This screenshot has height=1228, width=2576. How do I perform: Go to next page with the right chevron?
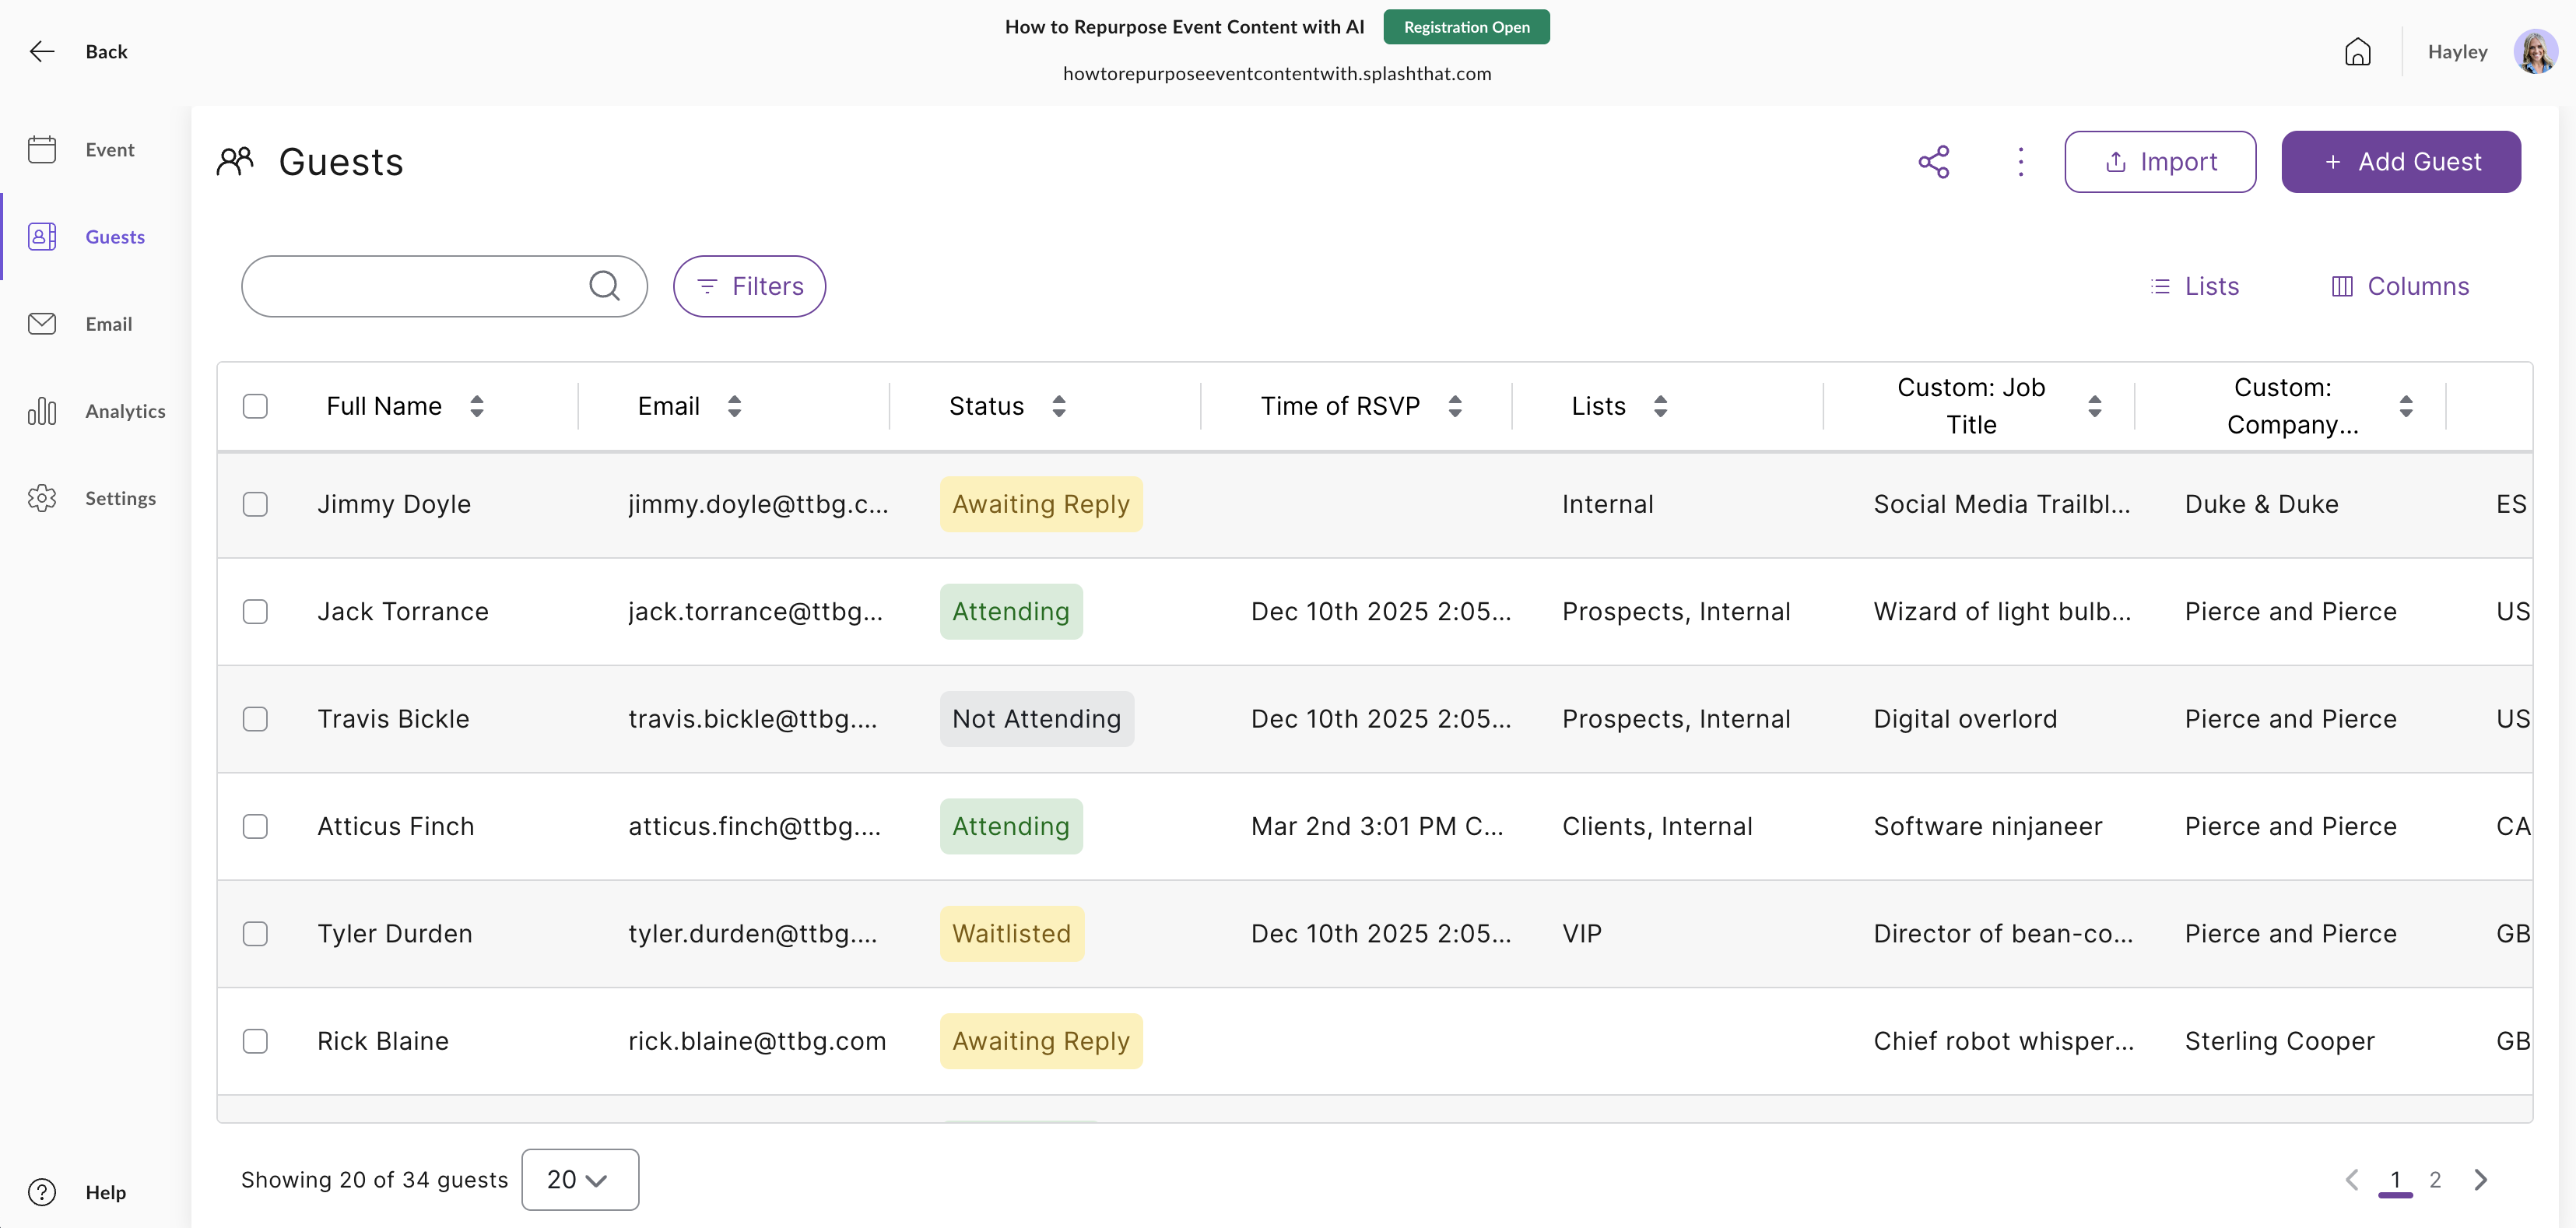2480,1180
